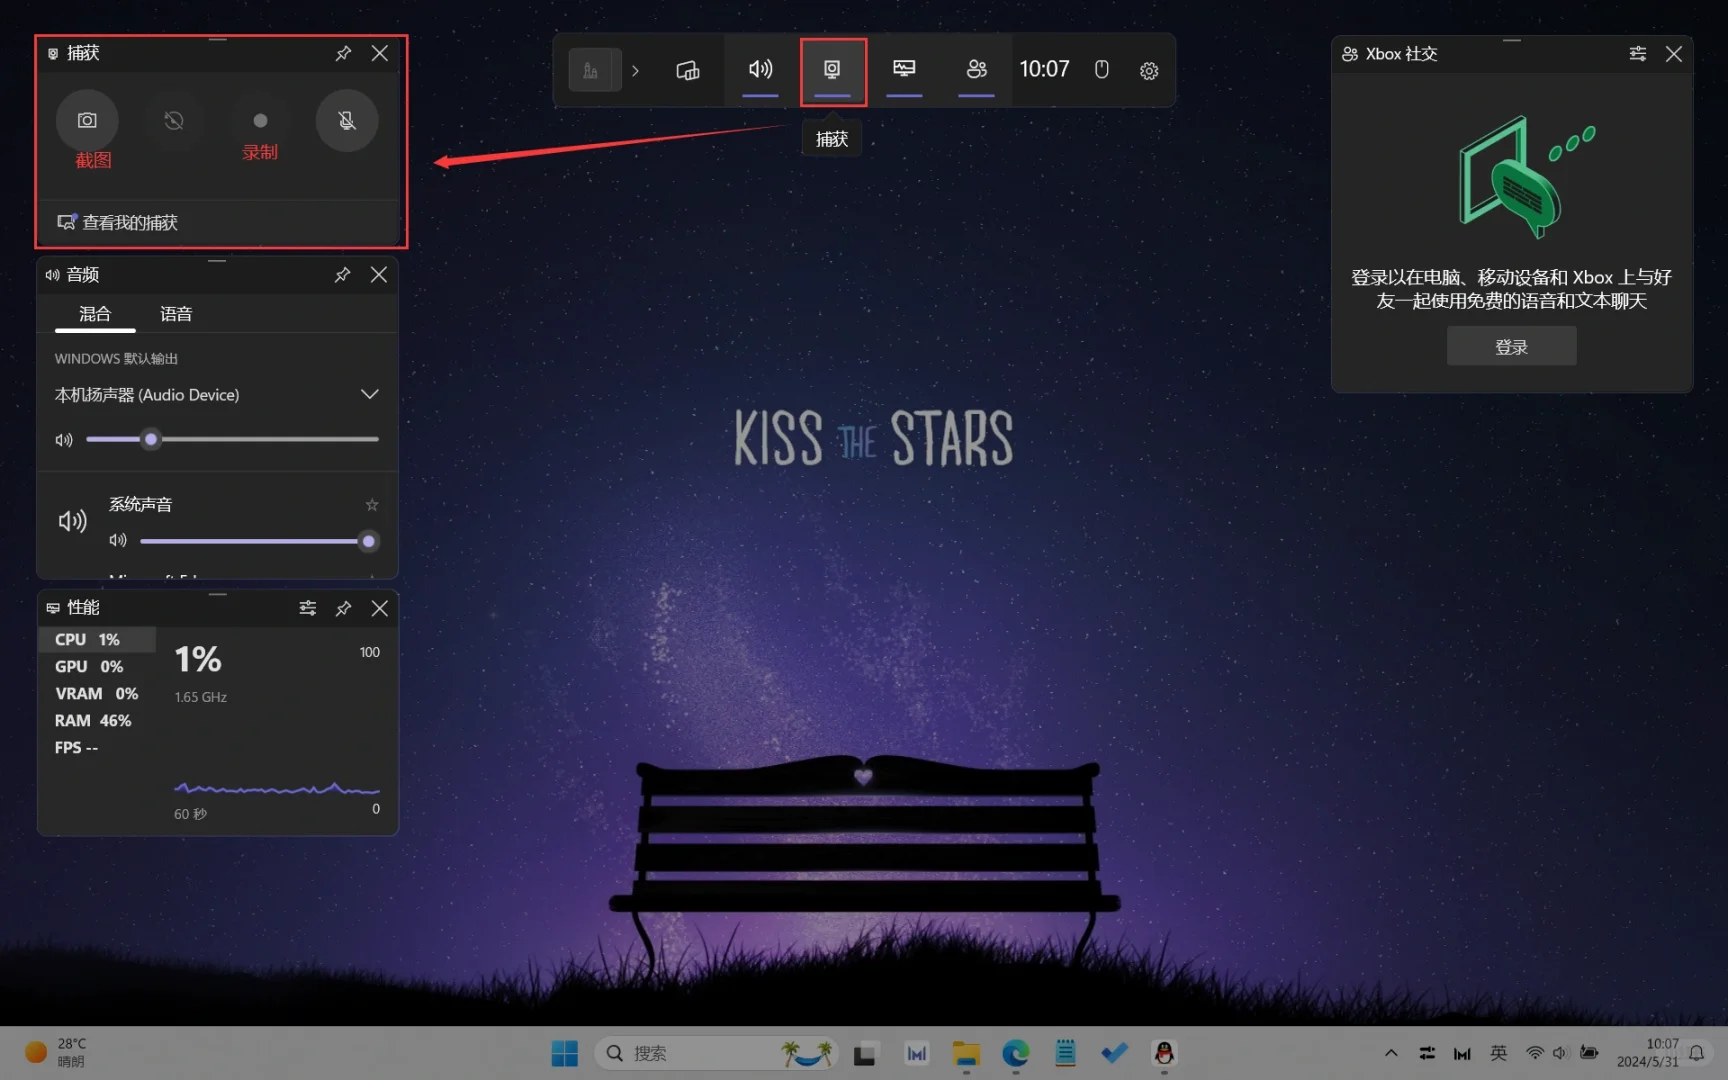Image resolution: width=1728 pixels, height=1080 pixels.
Task: Open Performance widget options
Action: 308,608
